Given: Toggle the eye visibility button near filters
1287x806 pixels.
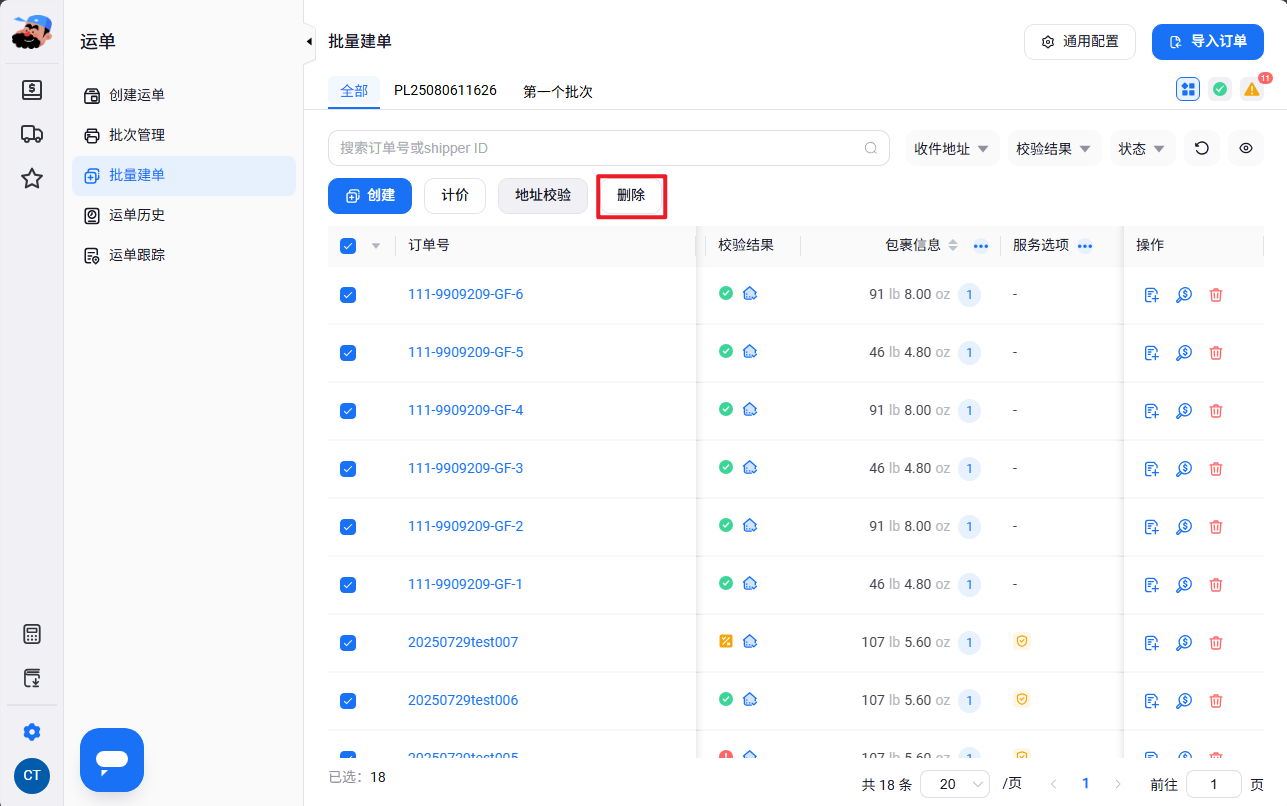Looking at the screenshot, I should tap(1246, 148).
